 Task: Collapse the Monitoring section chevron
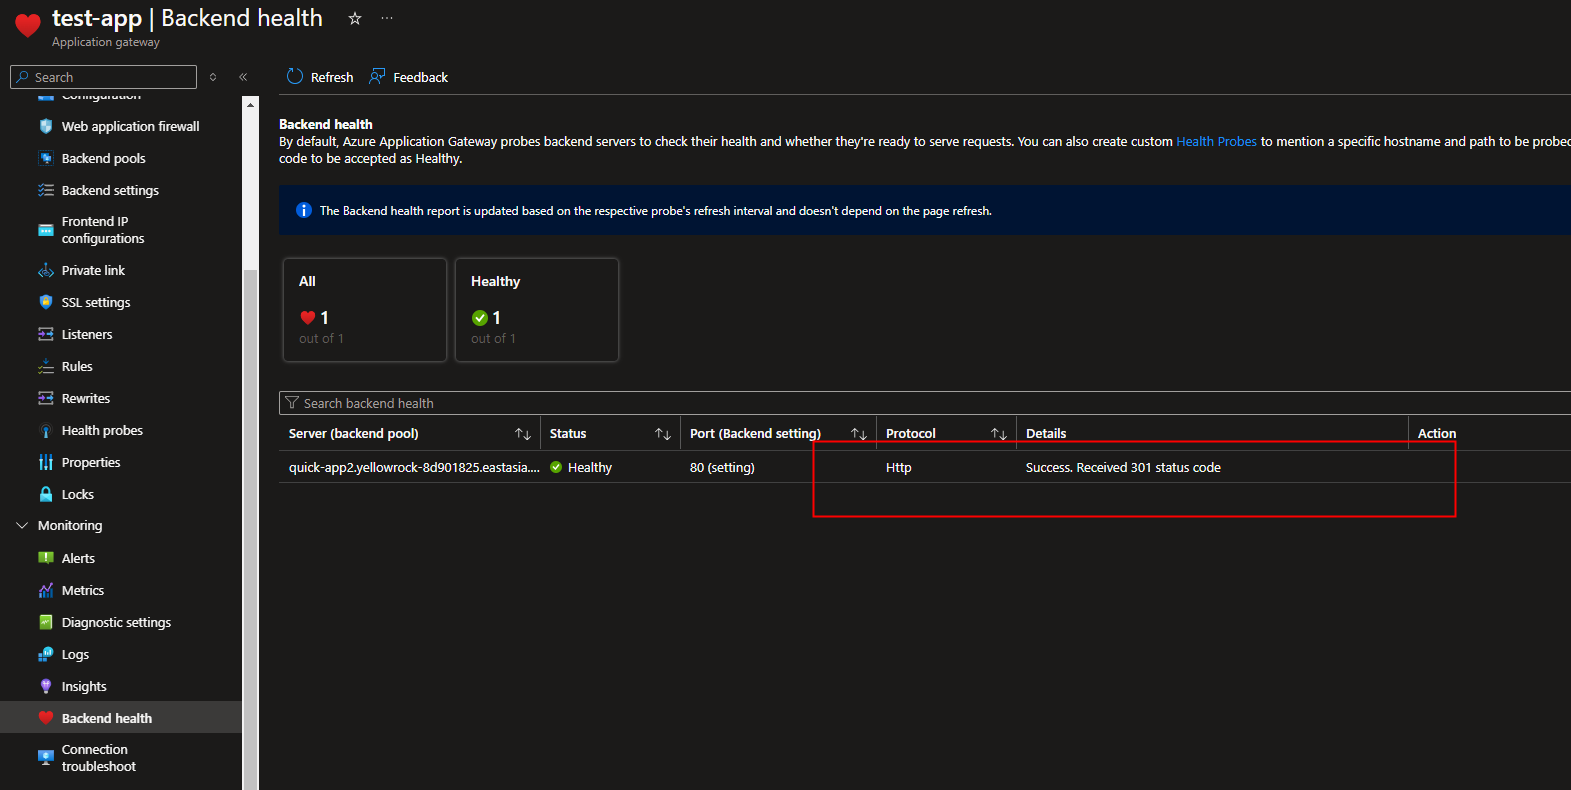click(22, 525)
